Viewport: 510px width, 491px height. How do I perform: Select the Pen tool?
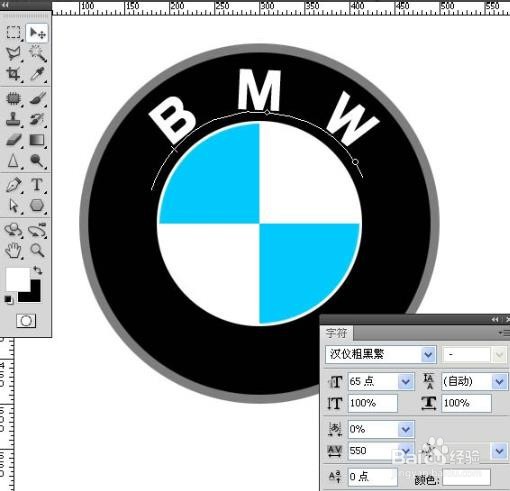click(x=13, y=185)
